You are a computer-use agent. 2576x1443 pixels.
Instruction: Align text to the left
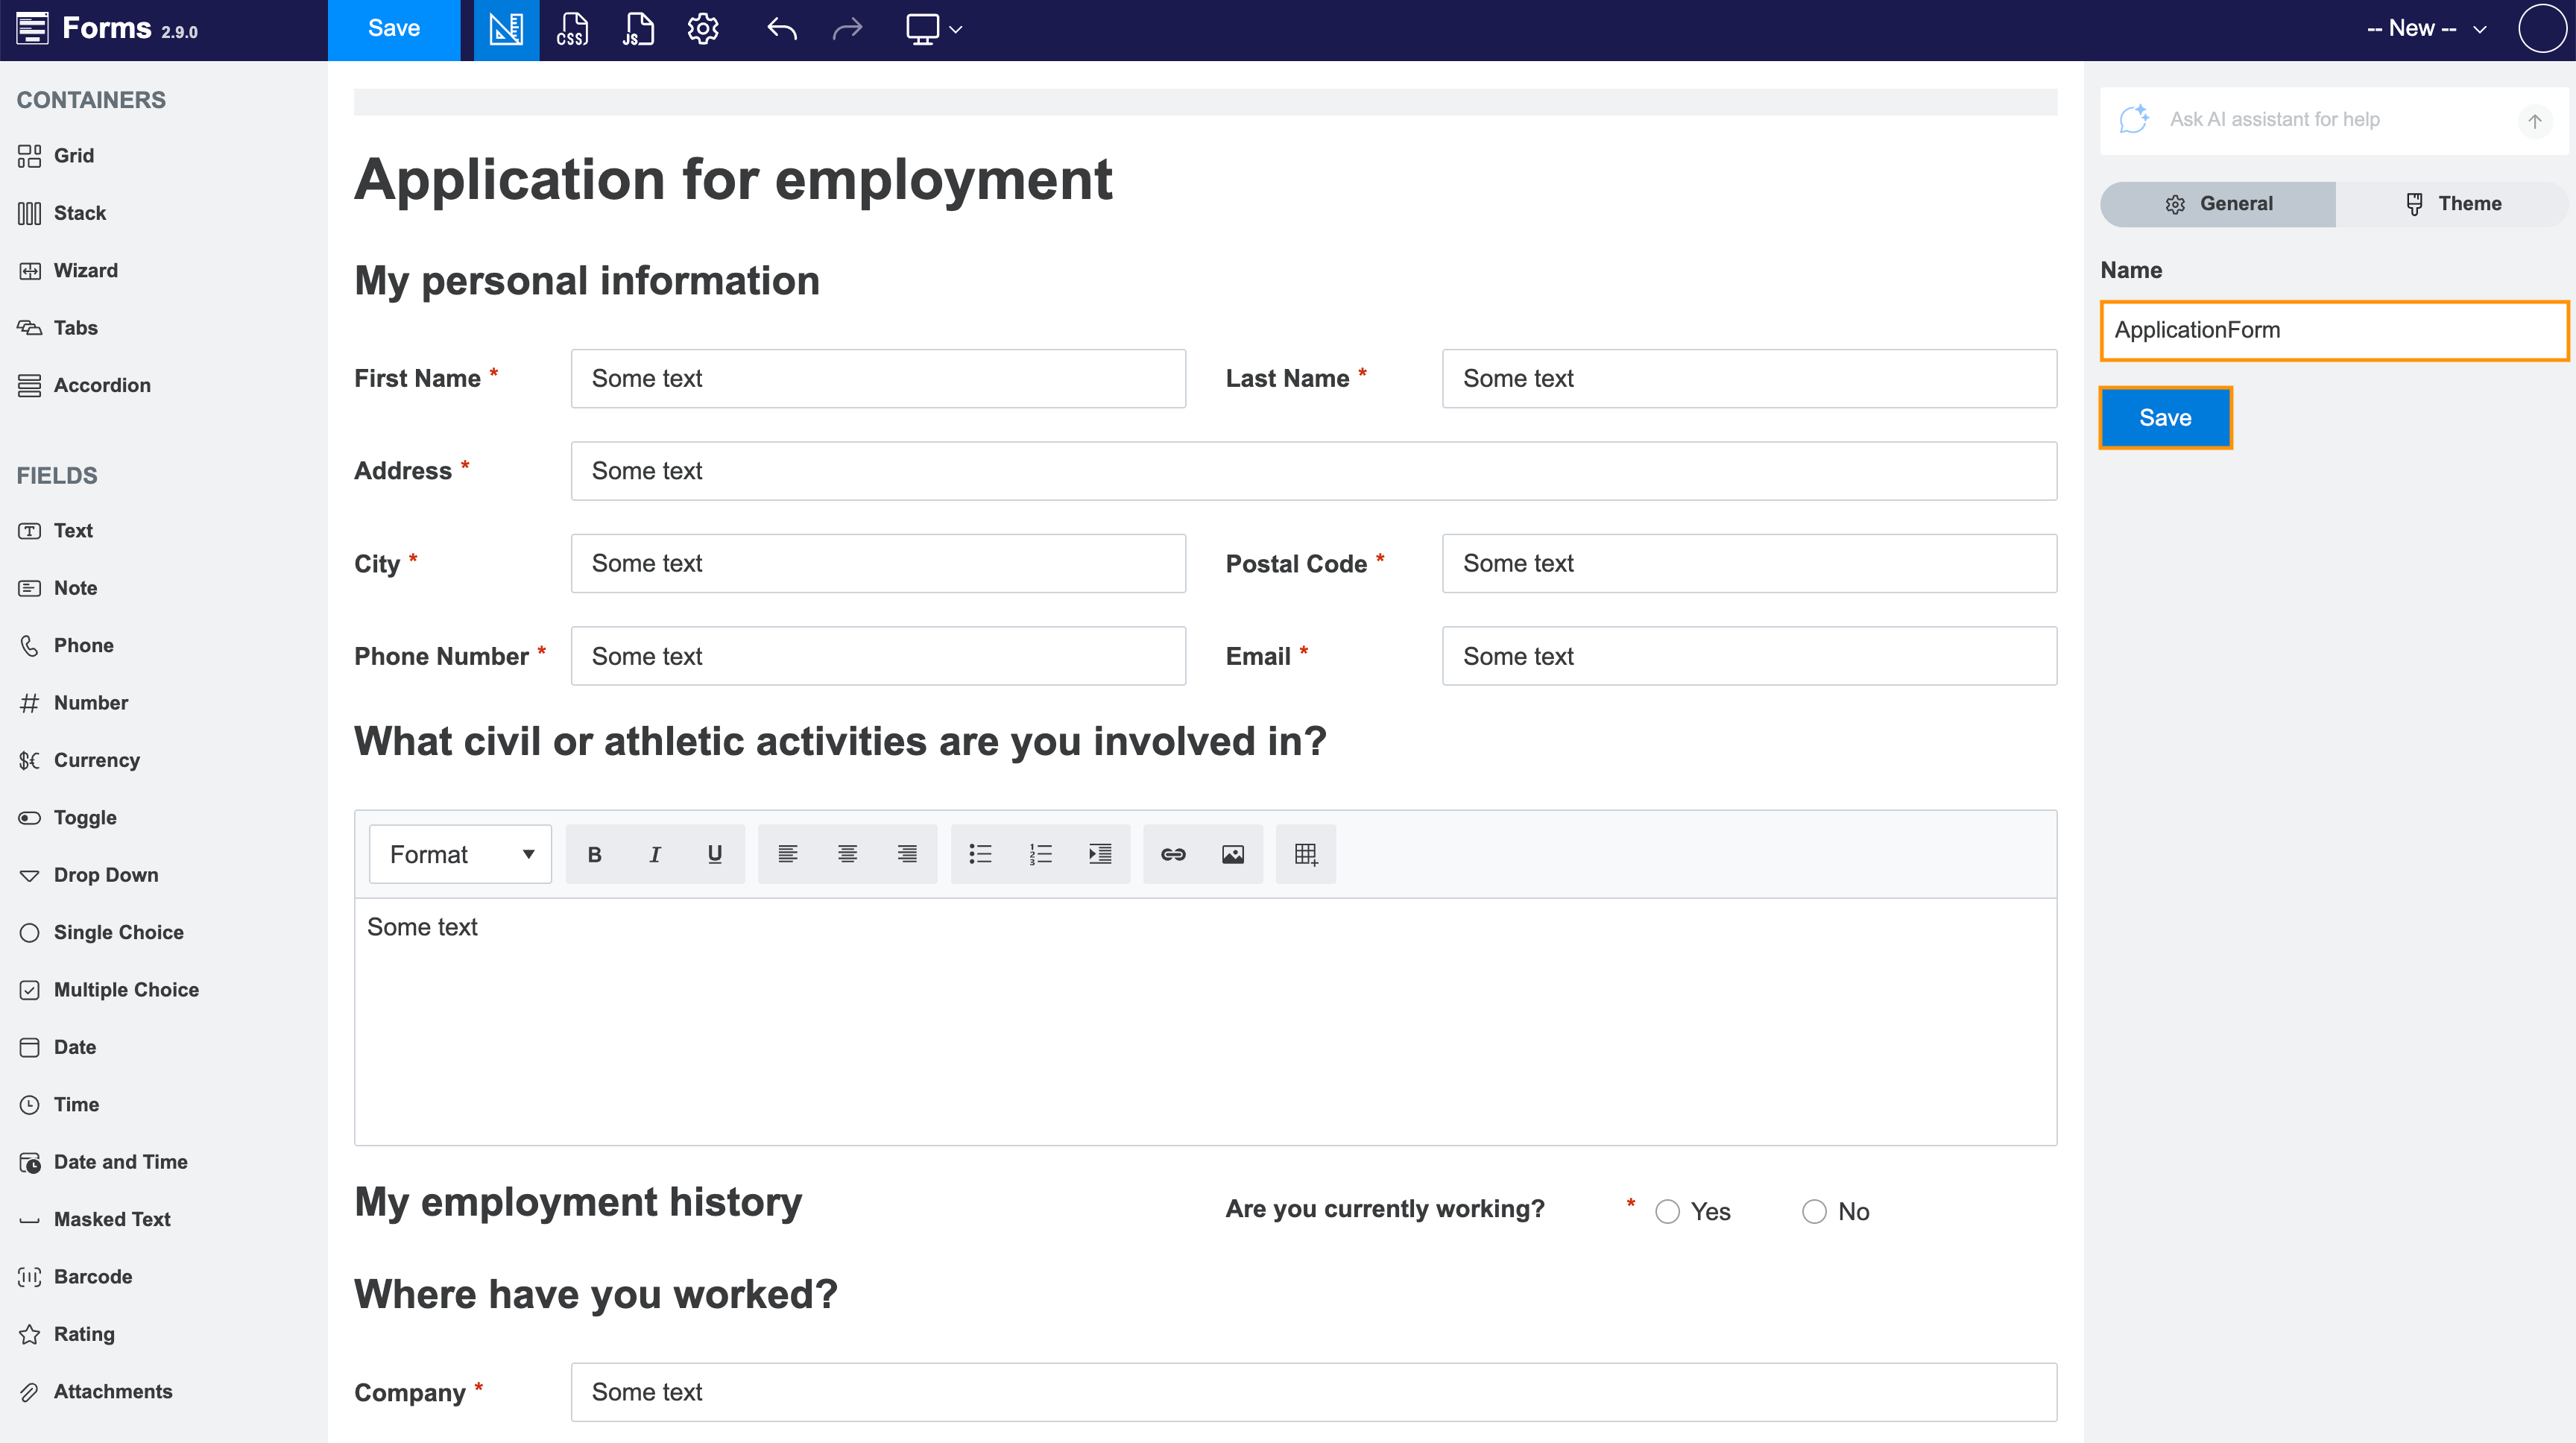click(788, 854)
